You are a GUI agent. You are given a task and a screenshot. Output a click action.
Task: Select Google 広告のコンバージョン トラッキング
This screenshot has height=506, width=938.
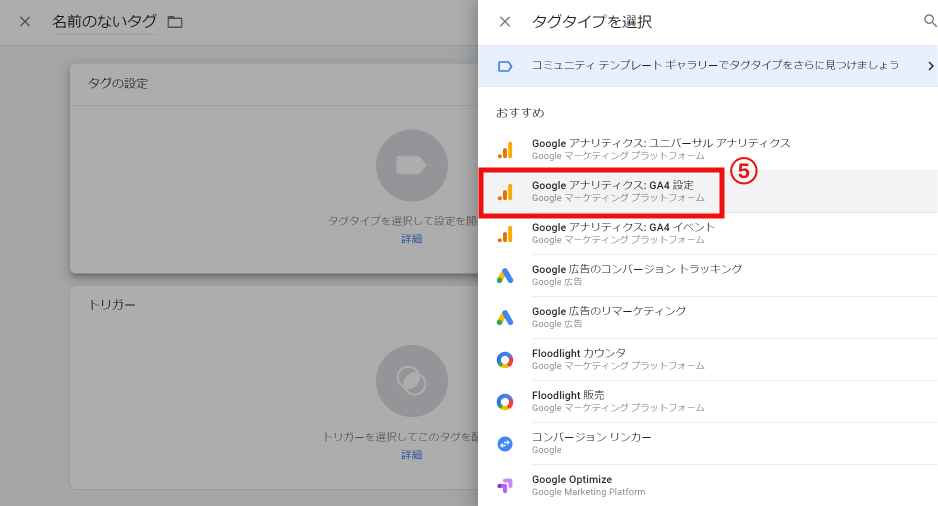pyautogui.click(x=708, y=275)
